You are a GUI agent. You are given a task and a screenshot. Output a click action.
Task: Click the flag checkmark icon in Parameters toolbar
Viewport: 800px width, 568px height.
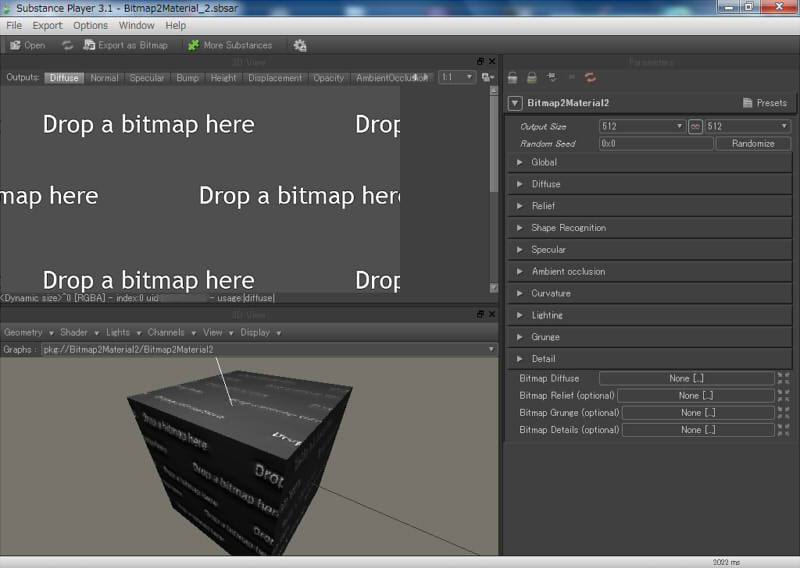pos(552,78)
